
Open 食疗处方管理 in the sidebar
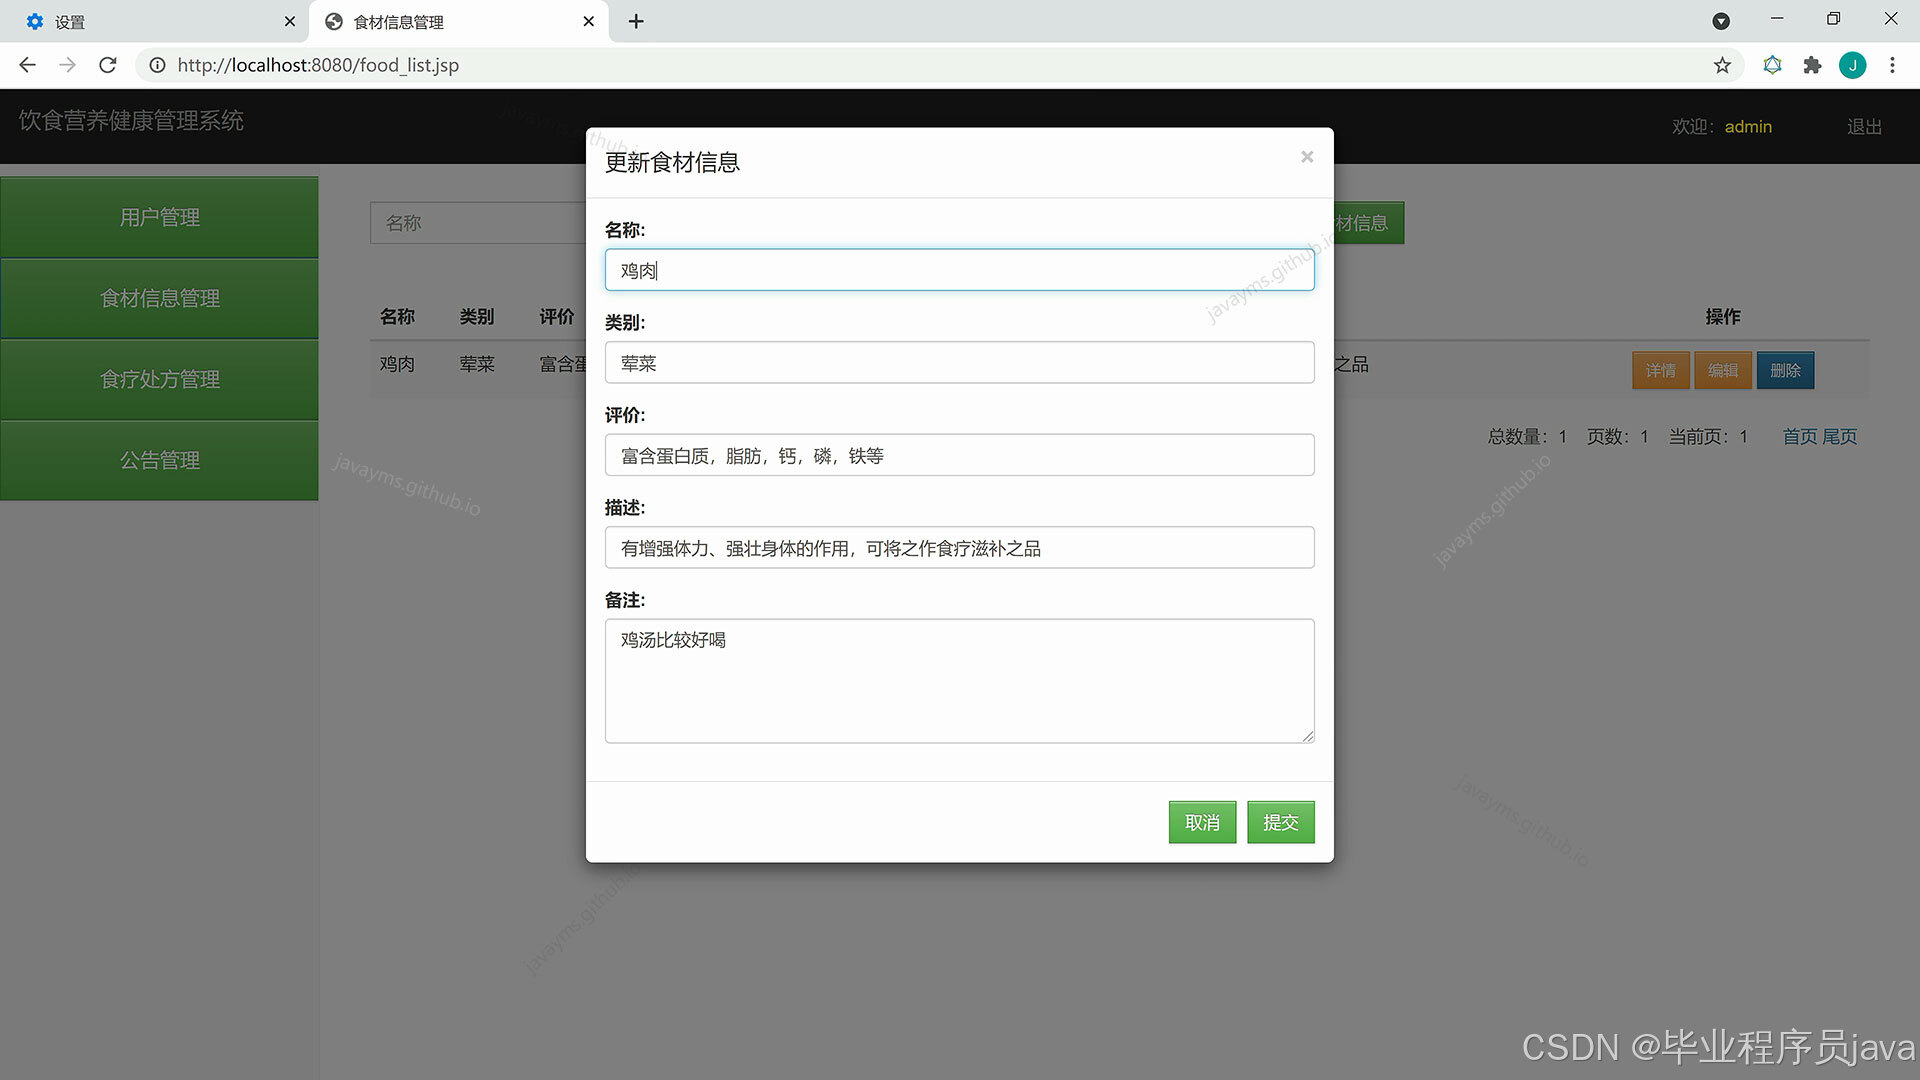159,379
